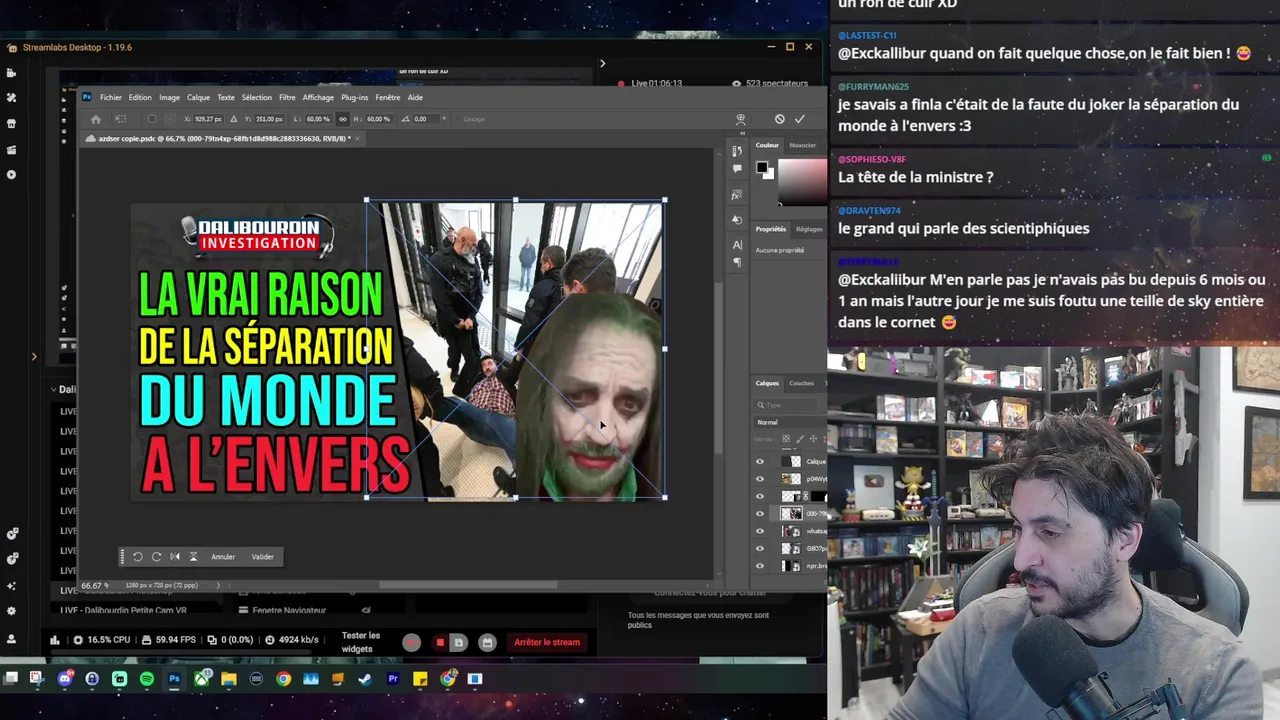Open the Comments panel icon in side strip
Viewport: 1280px width, 720px height.
[x=737, y=169]
